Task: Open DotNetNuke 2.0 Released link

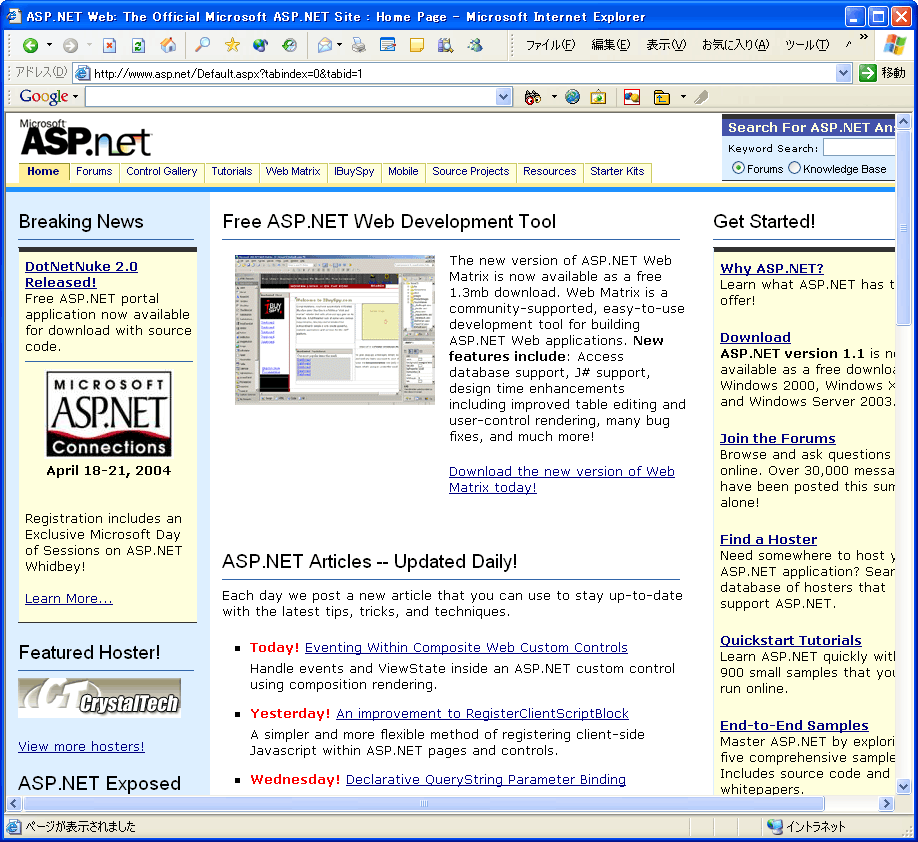Action: click(x=81, y=274)
